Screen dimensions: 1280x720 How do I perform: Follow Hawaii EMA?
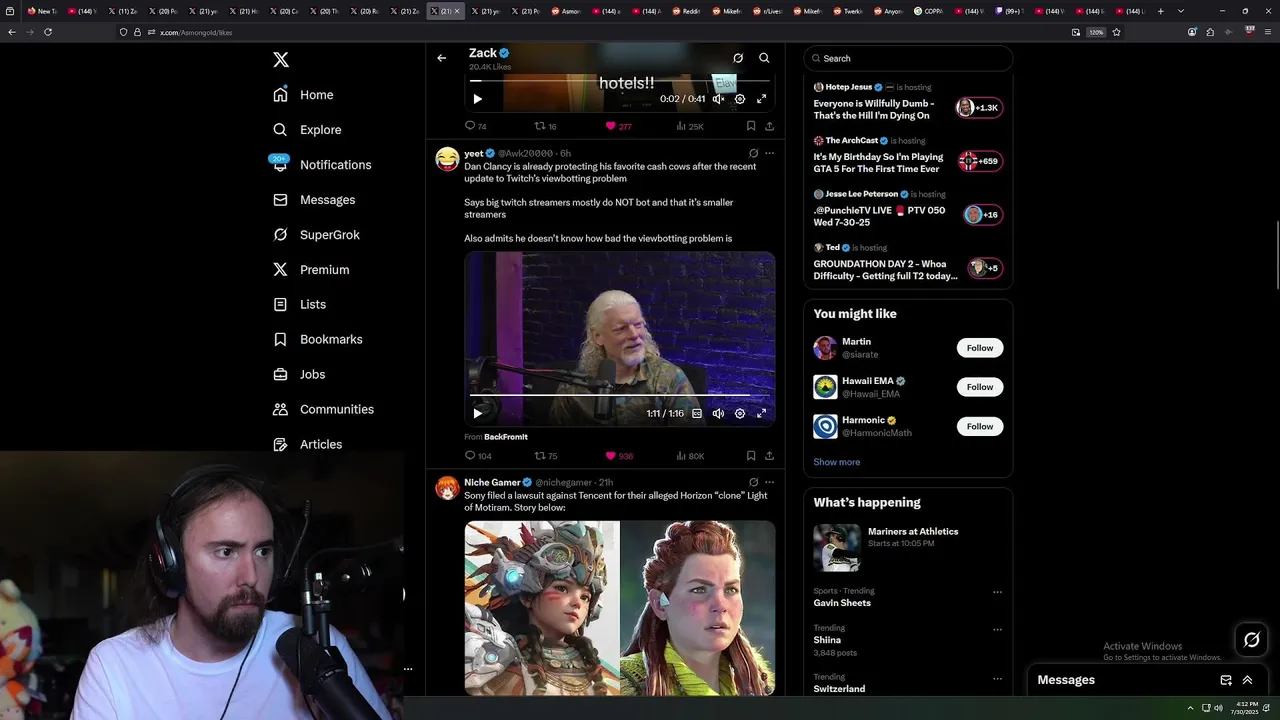(980, 387)
